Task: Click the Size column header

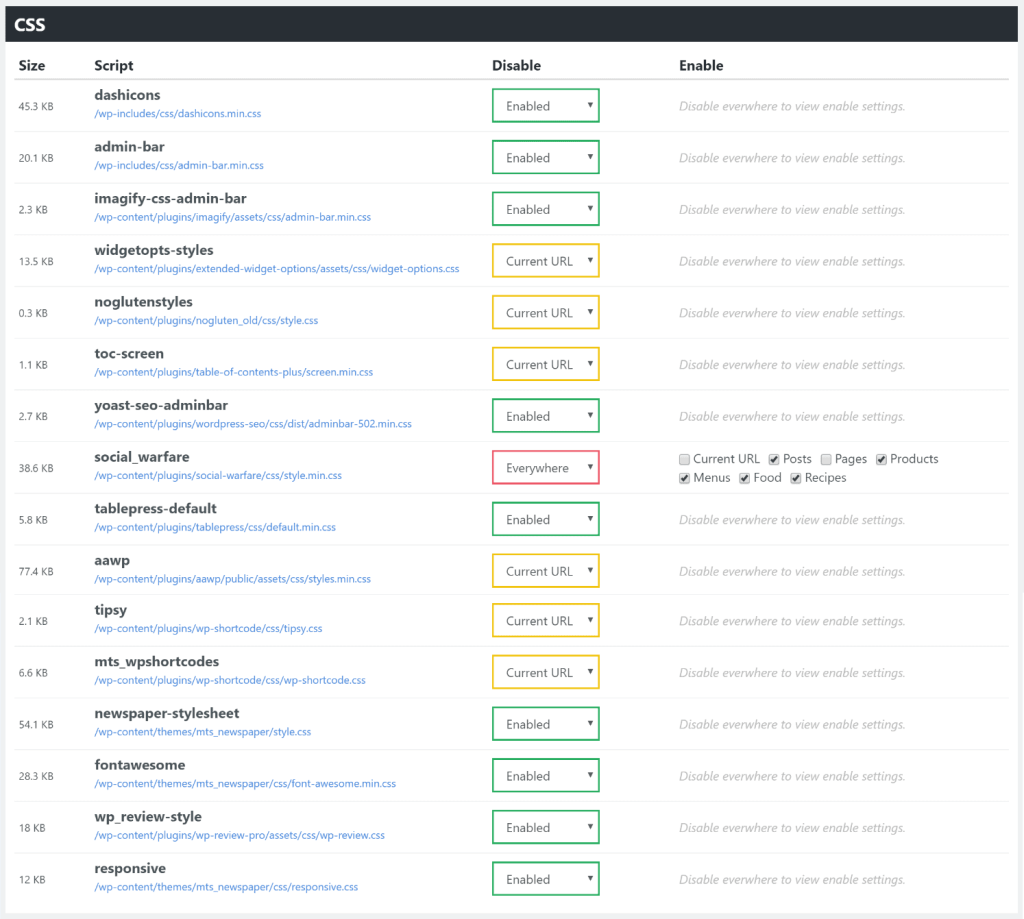Action: (32, 65)
